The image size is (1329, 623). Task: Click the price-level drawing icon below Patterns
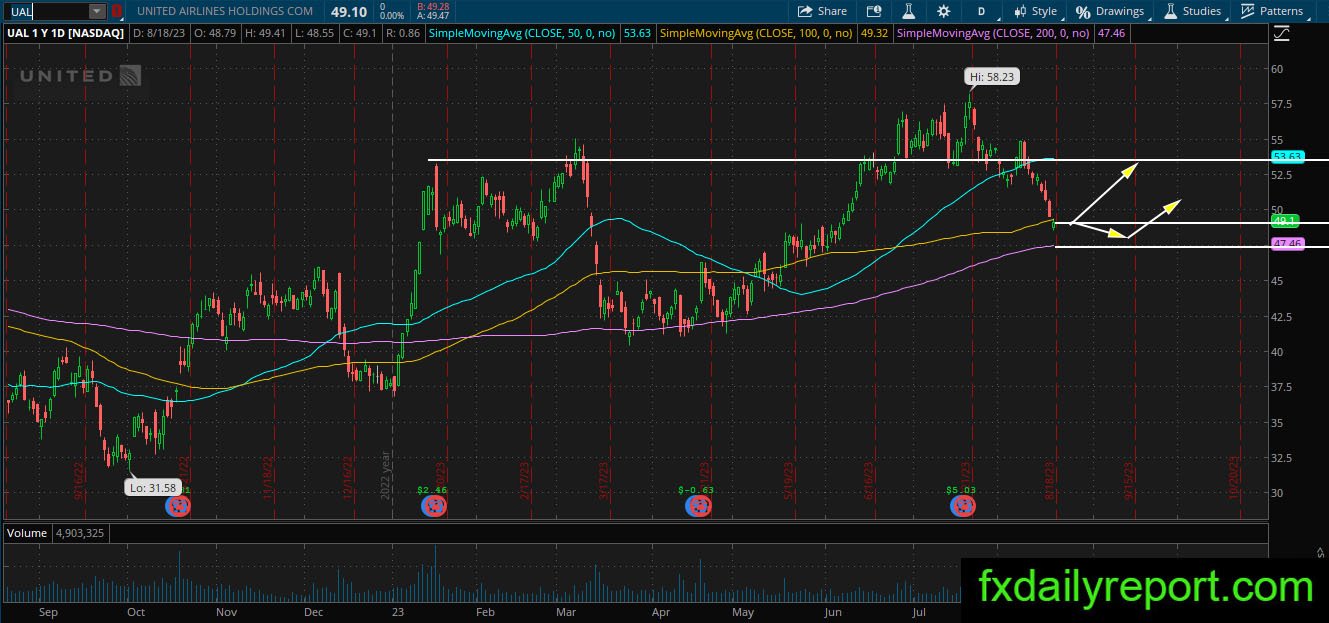click(x=1283, y=33)
